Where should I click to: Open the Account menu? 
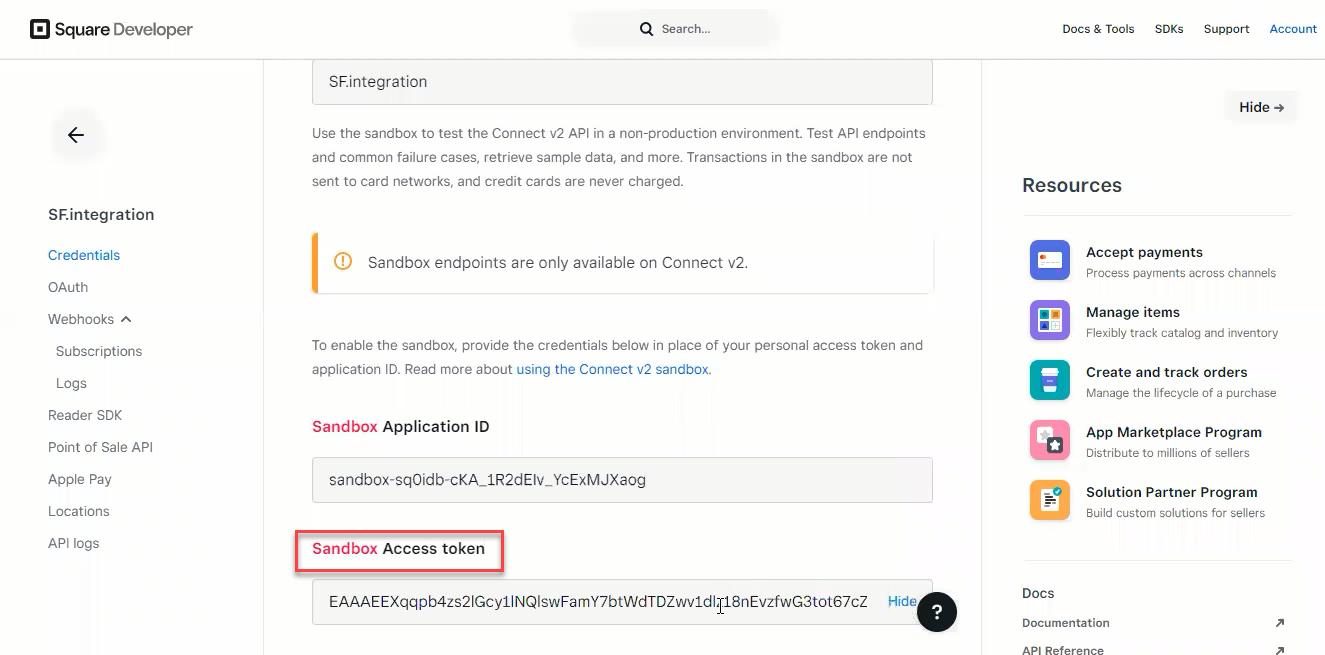[1293, 29]
